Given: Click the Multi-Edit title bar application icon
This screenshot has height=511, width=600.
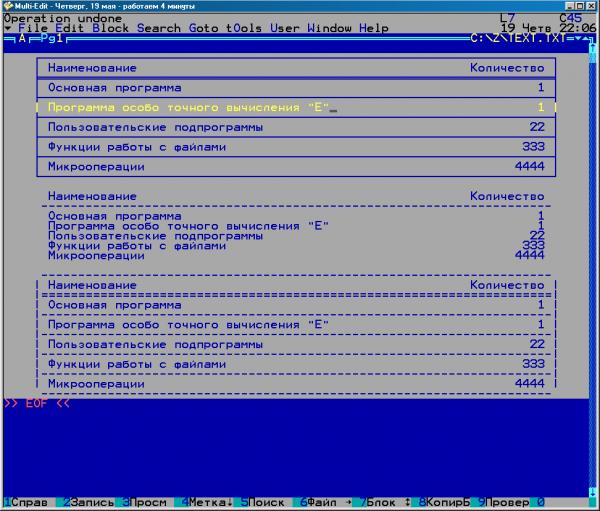Looking at the screenshot, I should point(8,6).
